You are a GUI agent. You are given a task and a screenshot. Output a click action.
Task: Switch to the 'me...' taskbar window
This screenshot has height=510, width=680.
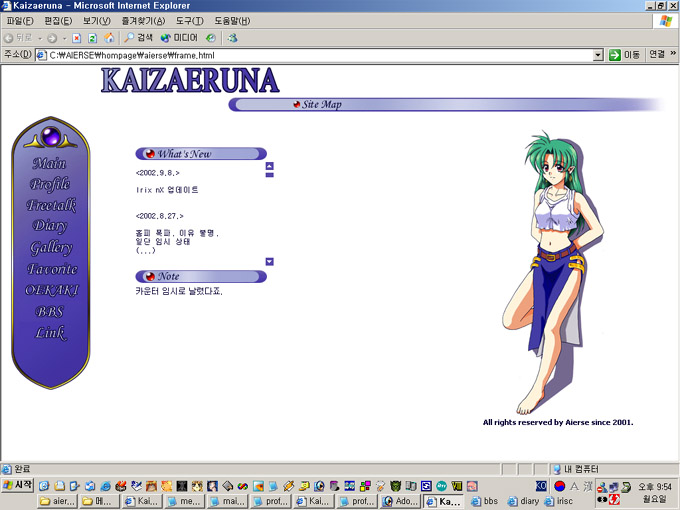click(185, 501)
